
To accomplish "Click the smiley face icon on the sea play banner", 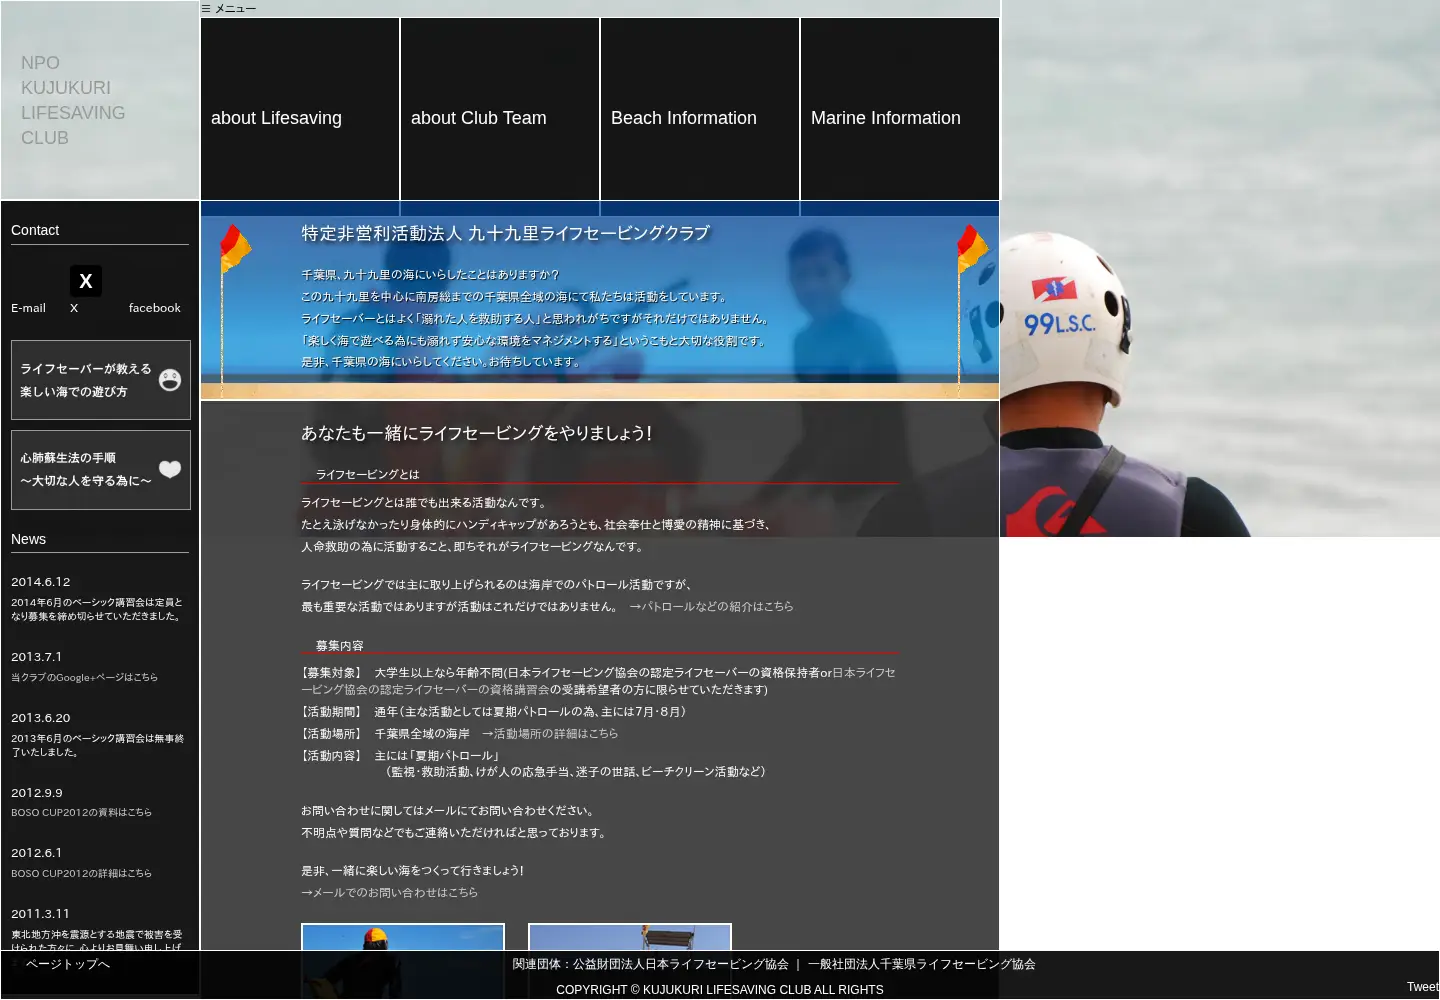I will (170, 380).
